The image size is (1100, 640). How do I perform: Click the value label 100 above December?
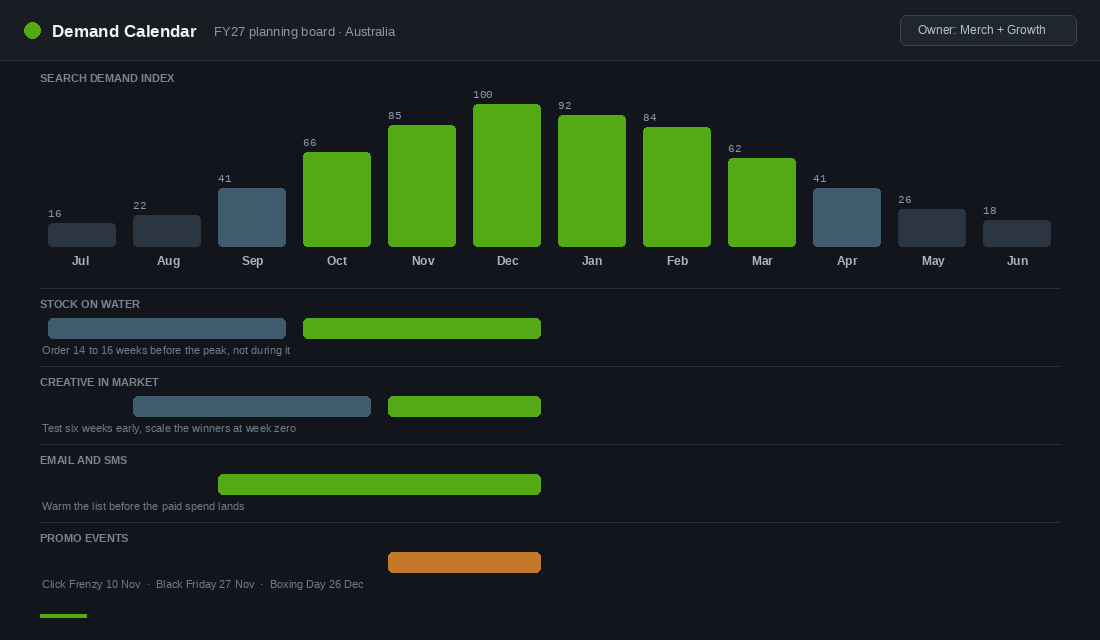point(483,95)
